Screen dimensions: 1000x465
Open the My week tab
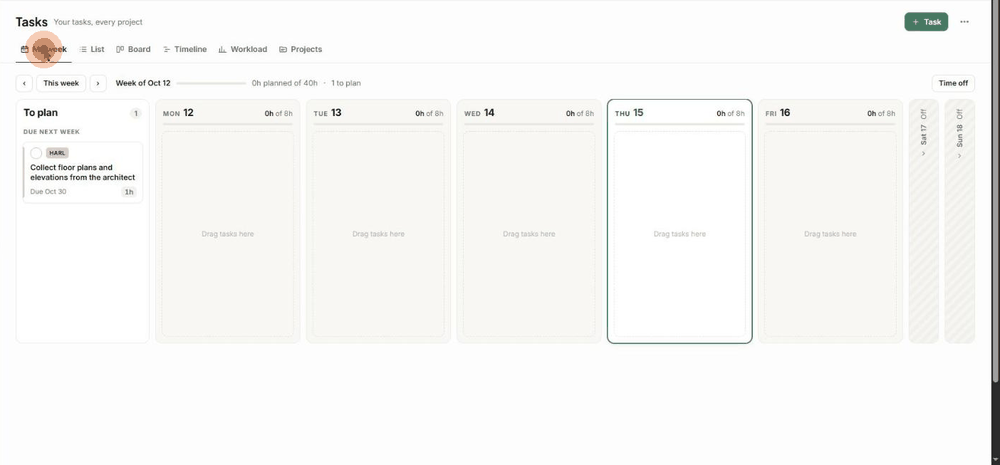43,49
